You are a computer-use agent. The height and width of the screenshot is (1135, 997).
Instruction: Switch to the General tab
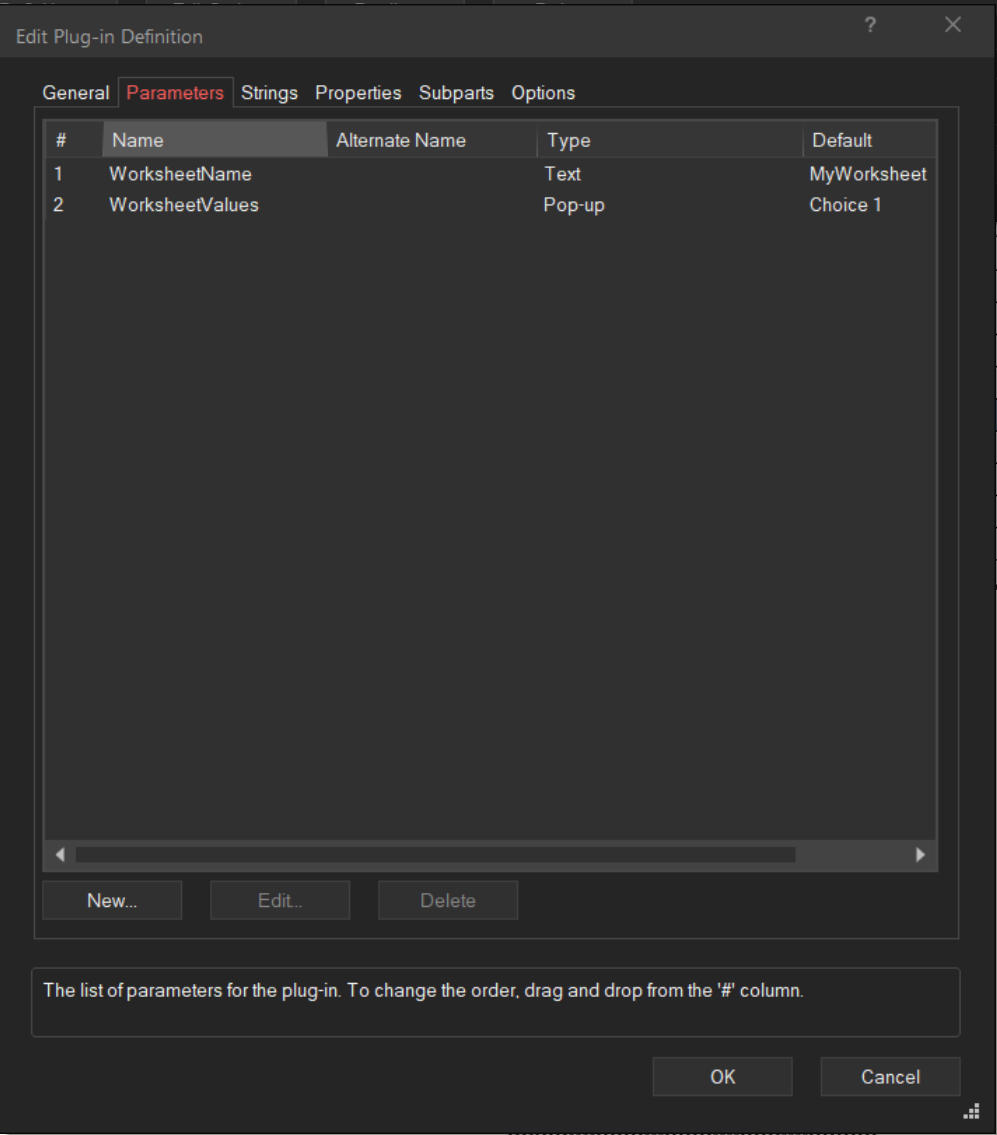pos(75,93)
